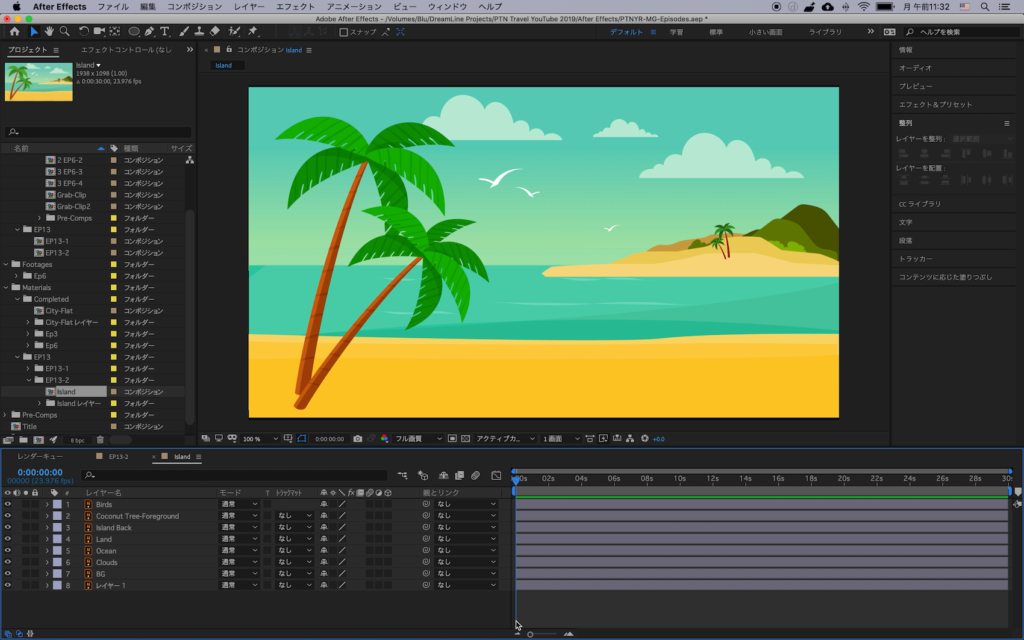
Task: Toggle visibility of the Ocean layer
Action: click(x=8, y=551)
